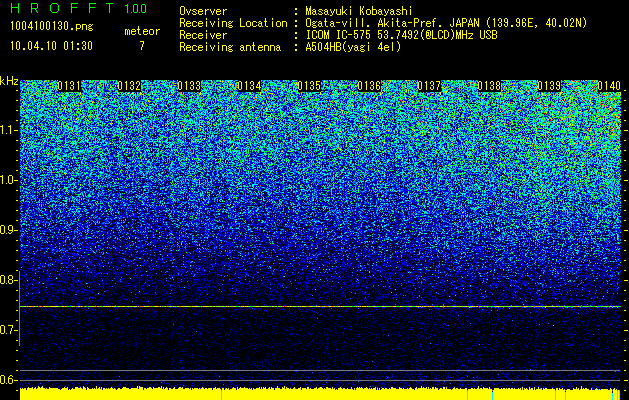
Task: Click the bright yellow-green carrier line near 0.75 kHz
Action: pos(320,307)
